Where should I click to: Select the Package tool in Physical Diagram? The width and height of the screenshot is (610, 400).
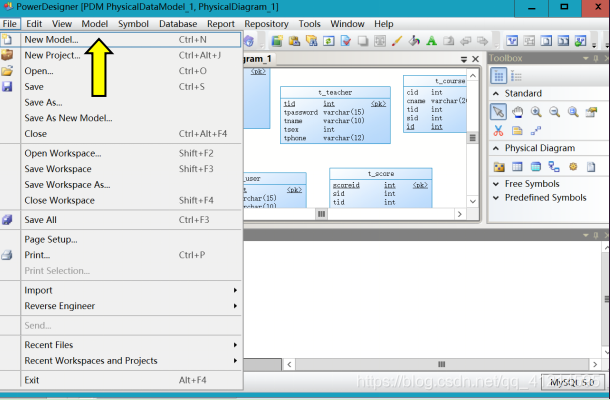499,167
